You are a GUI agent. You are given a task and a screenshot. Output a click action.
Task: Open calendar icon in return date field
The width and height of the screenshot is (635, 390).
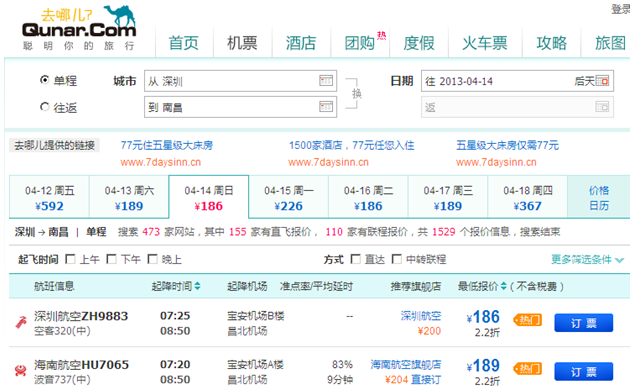click(x=602, y=107)
